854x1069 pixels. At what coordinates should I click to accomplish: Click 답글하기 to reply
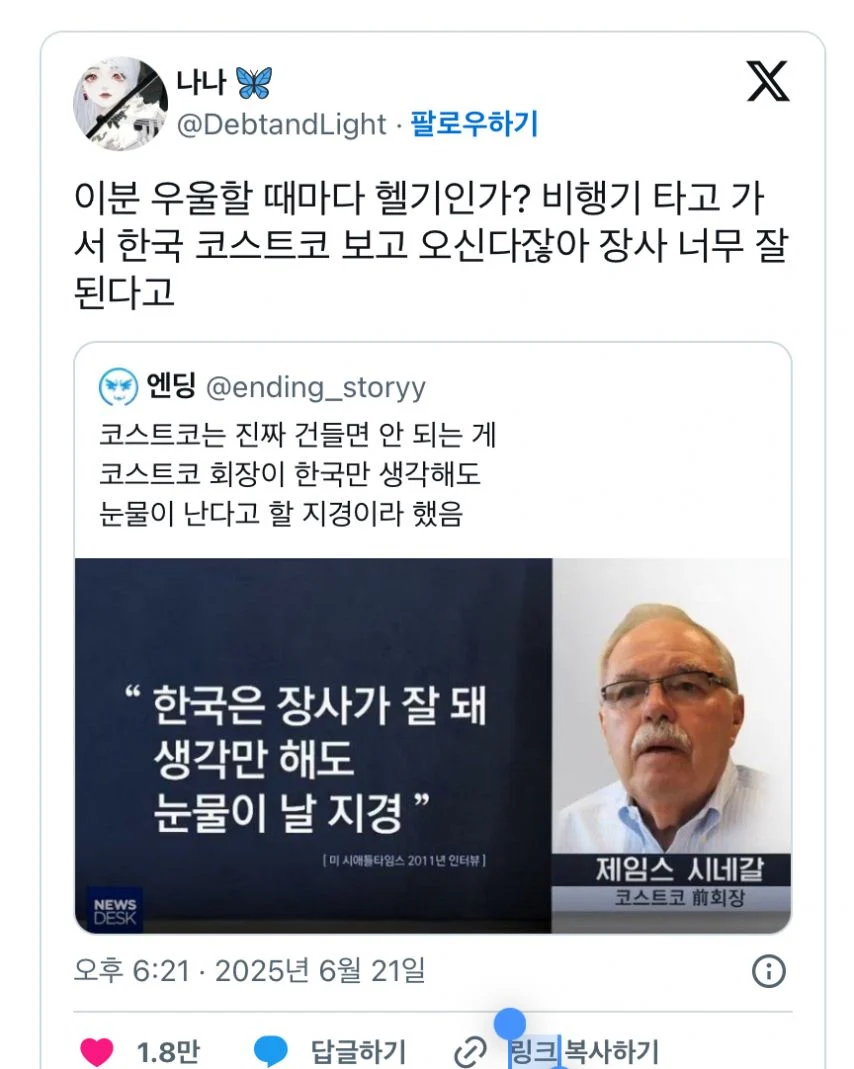[358, 1051]
